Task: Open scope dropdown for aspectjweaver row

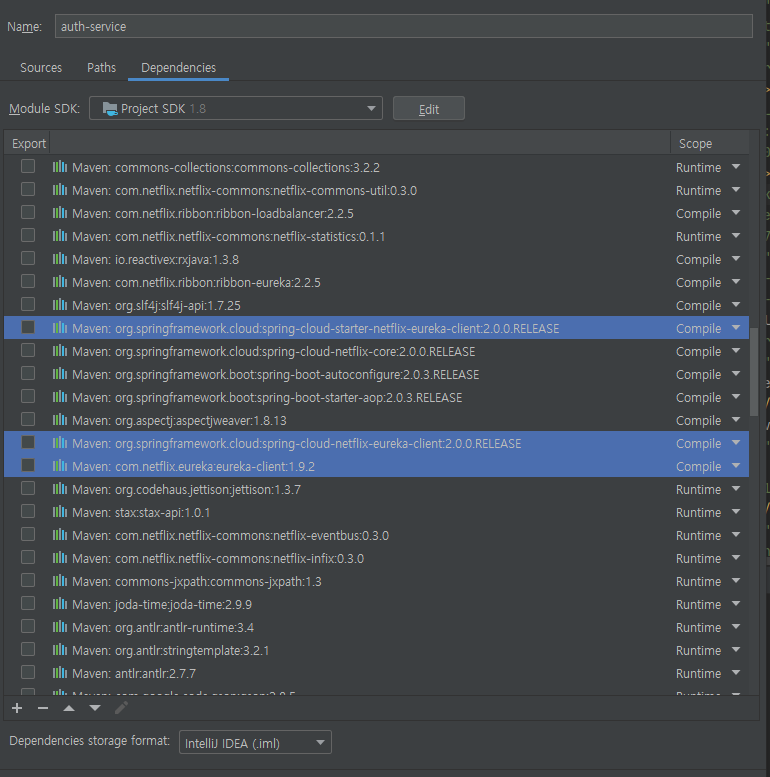Action: pyautogui.click(x=736, y=420)
